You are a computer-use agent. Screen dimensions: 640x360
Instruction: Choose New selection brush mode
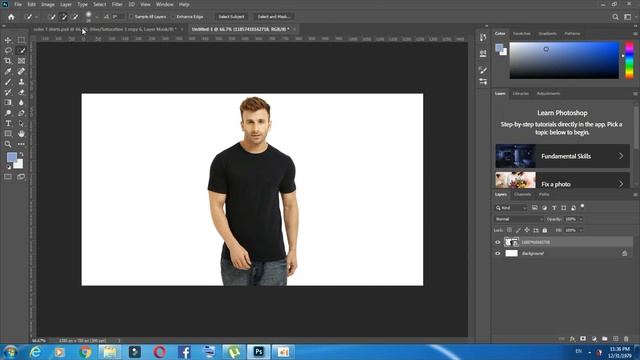(x=52, y=17)
